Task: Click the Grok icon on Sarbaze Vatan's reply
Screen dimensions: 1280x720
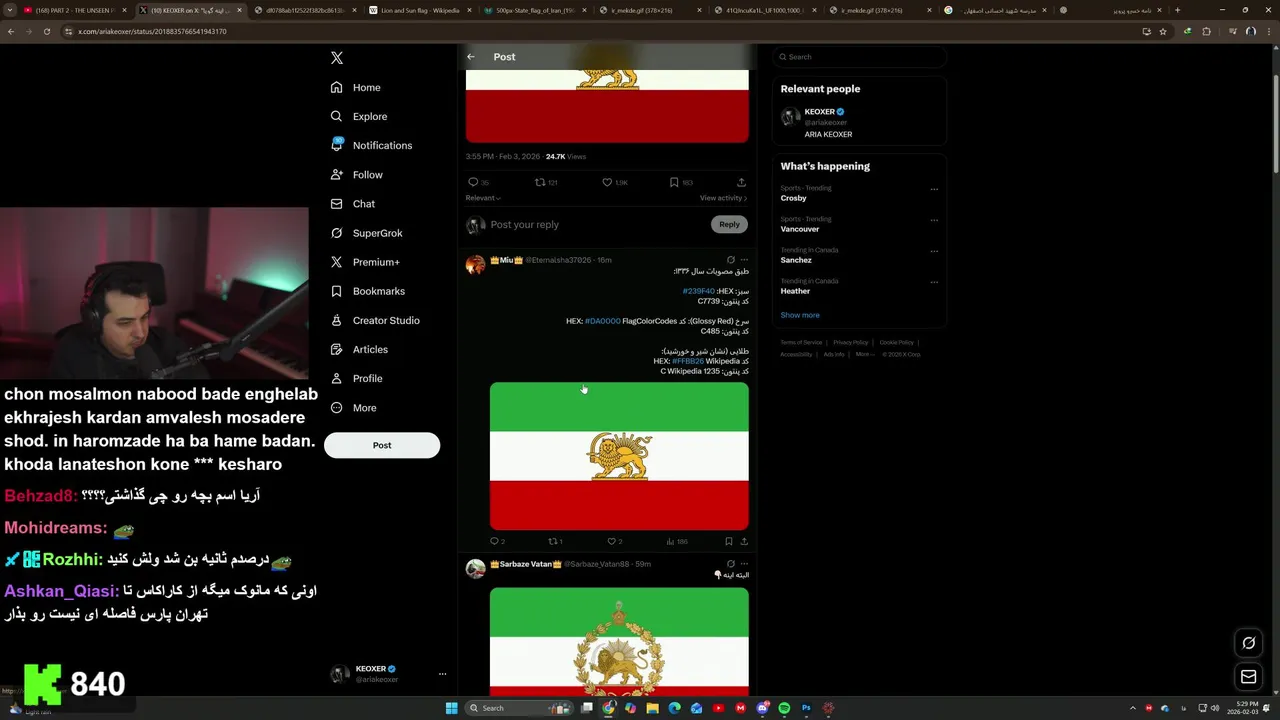Action: (730, 564)
